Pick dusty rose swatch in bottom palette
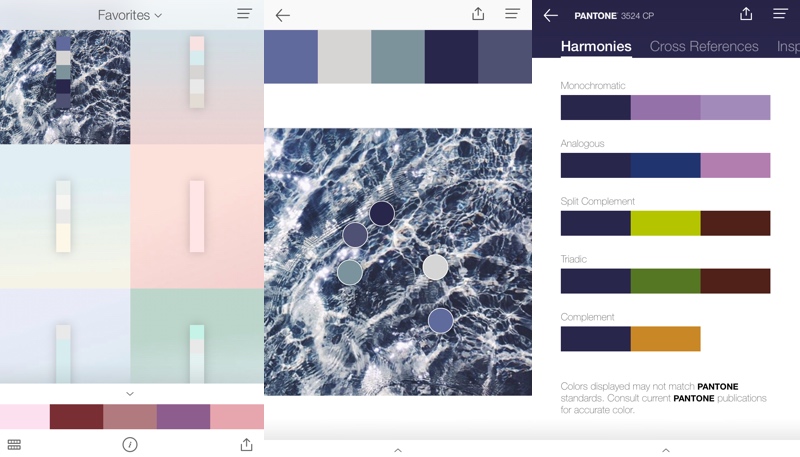Screen dimensions: 800x457 point(130,417)
